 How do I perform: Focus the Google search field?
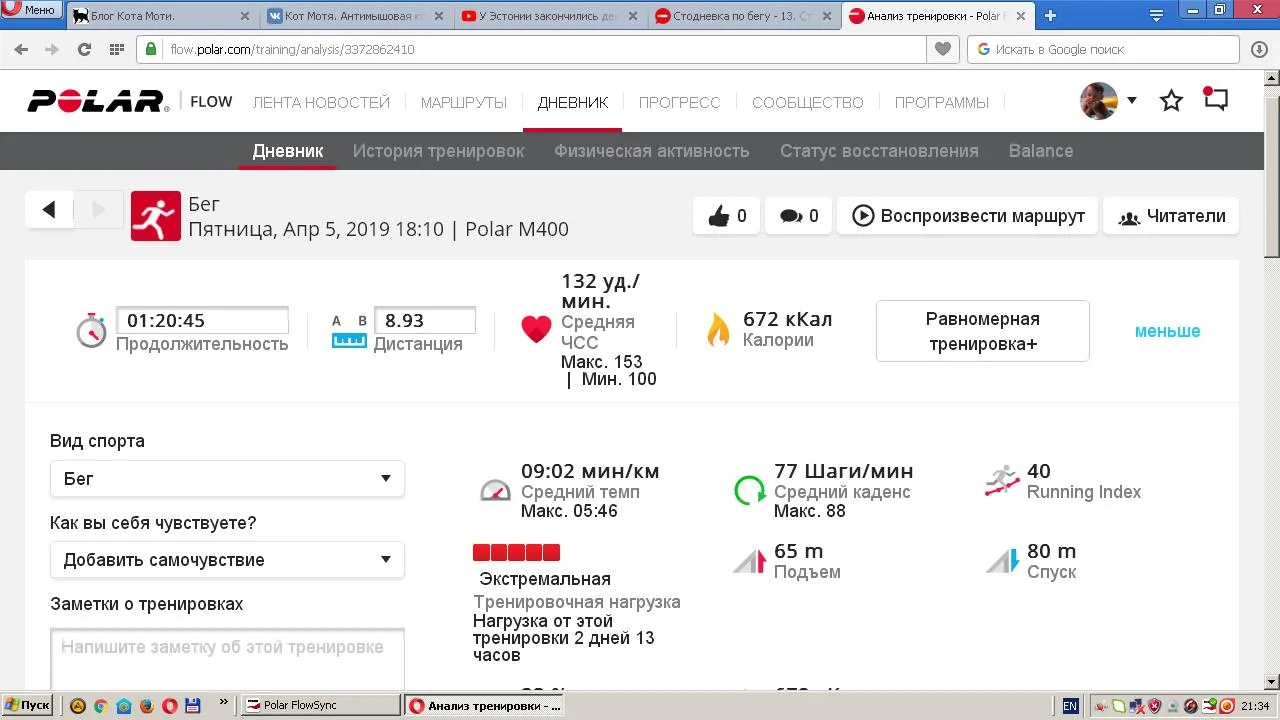1104,49
